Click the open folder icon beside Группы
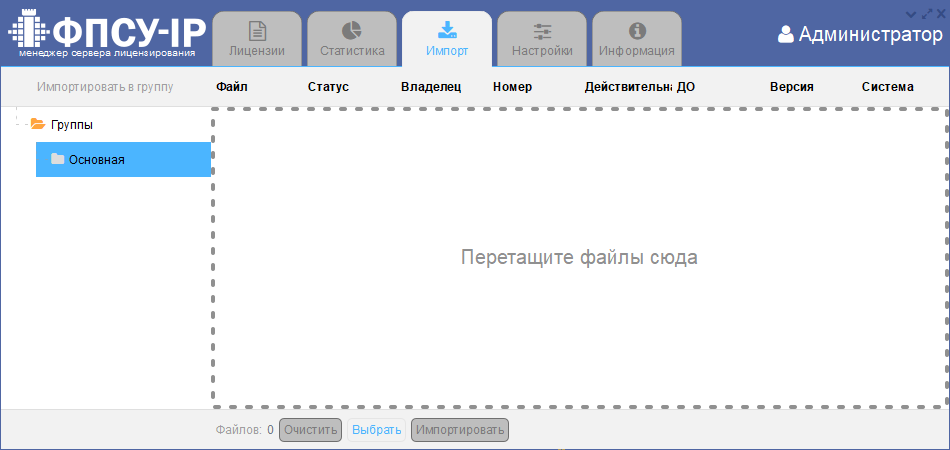950x450 pixels. point(38,125)
